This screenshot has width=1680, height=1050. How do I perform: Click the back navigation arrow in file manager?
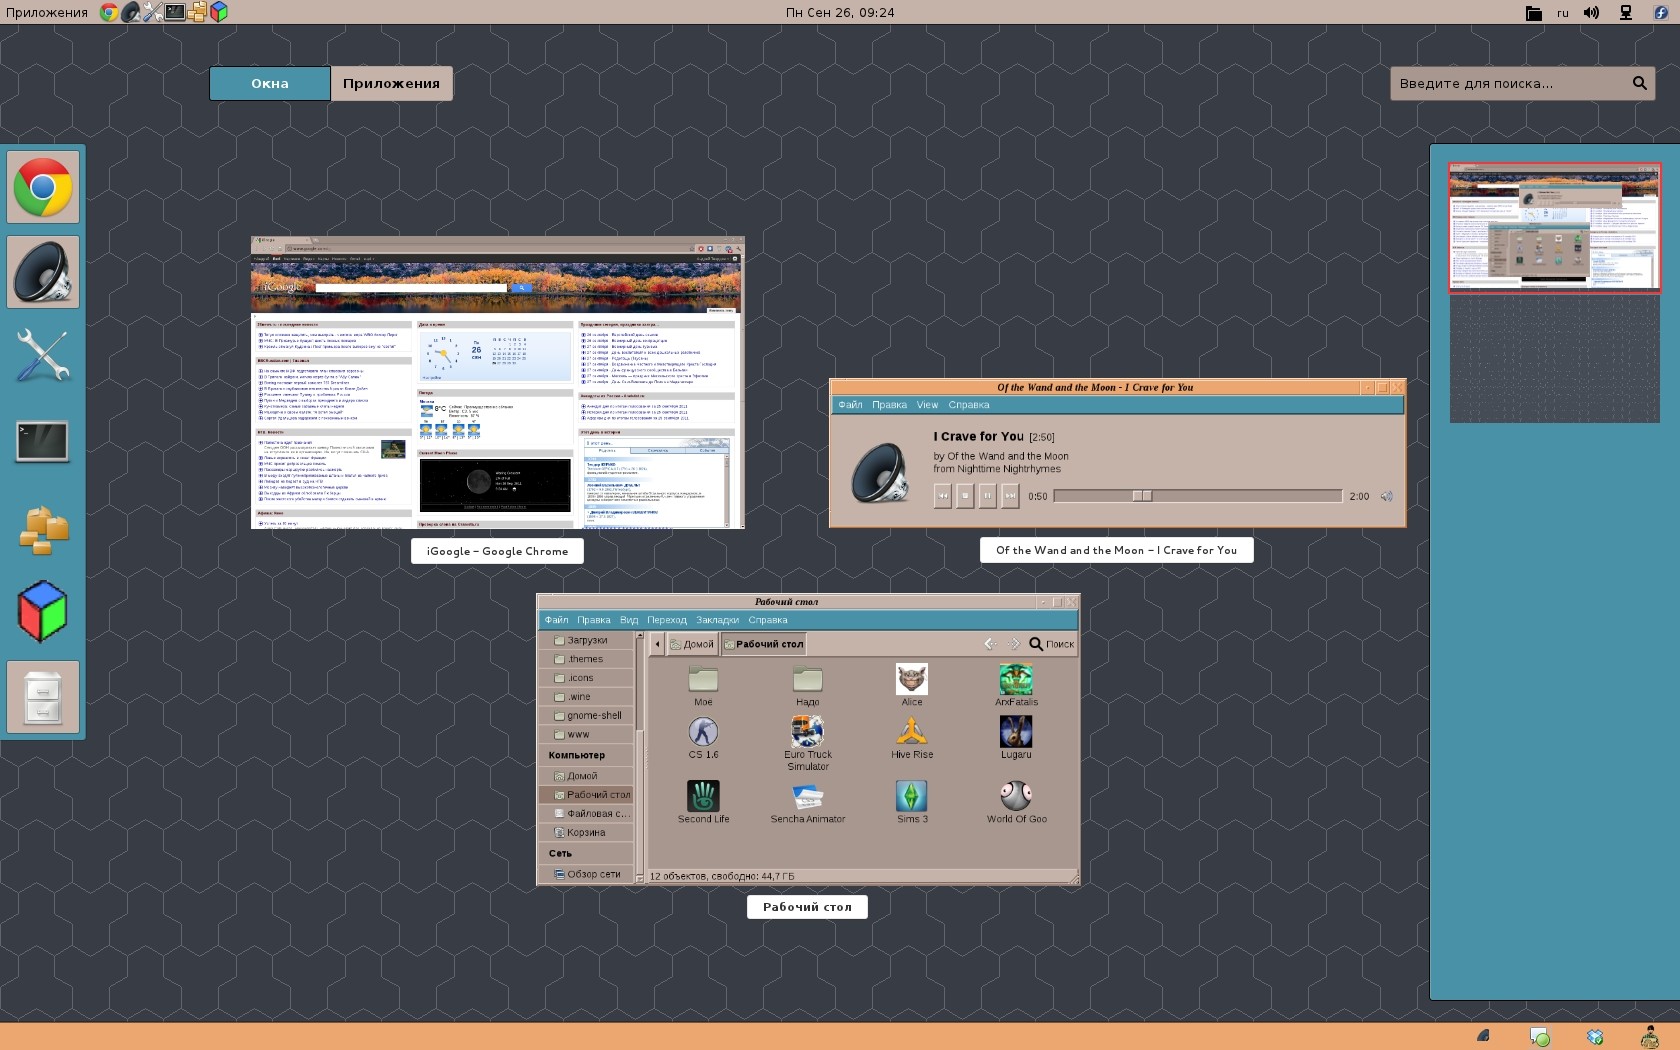coord(988,644)
